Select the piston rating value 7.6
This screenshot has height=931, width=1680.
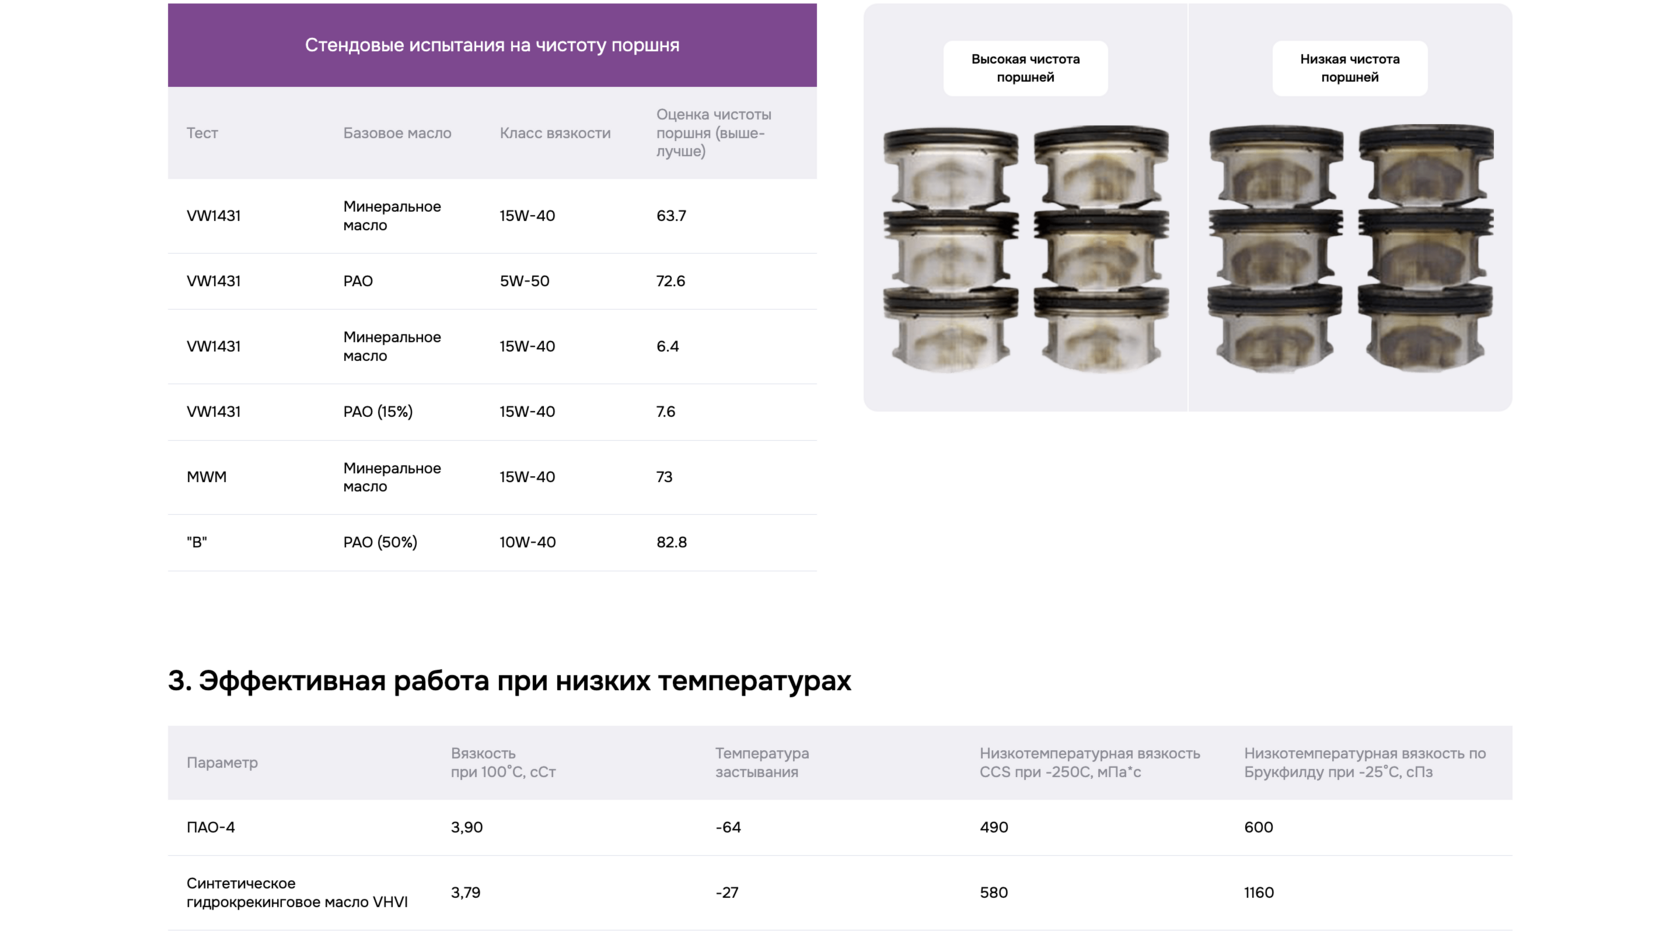(x=666, y=412)
